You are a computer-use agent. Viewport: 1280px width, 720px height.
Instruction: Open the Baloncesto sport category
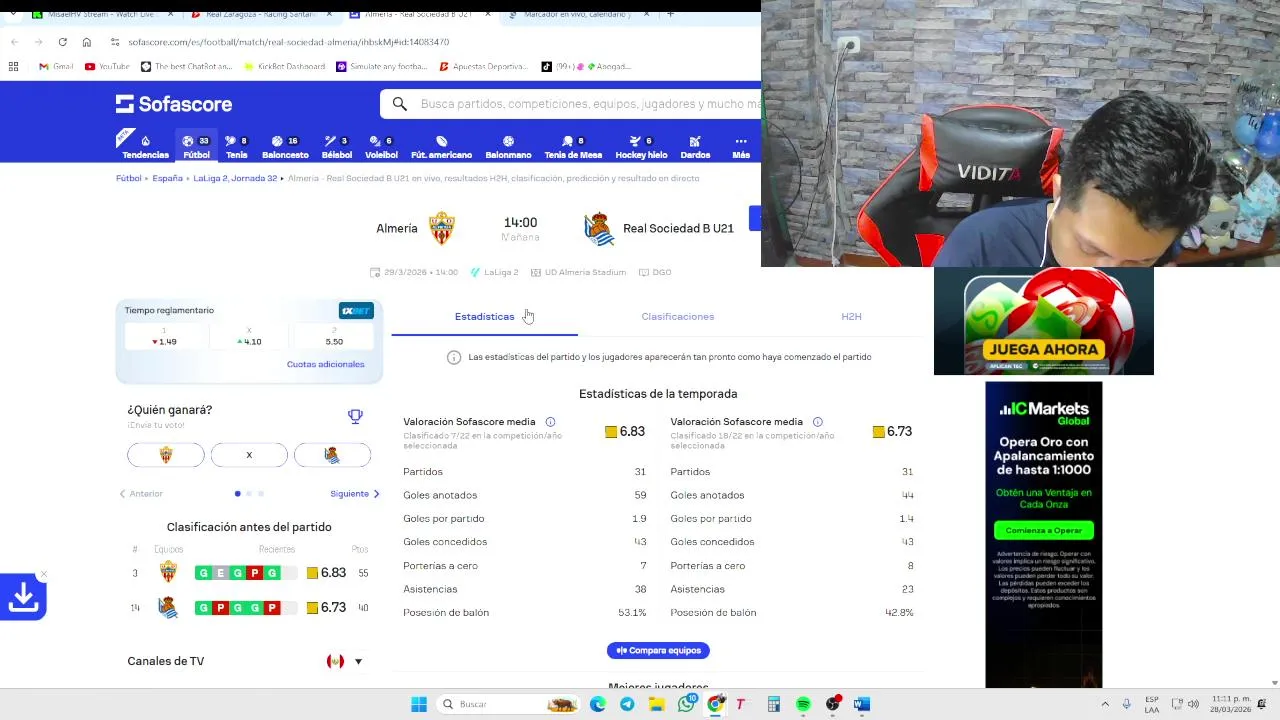(285, 147)
